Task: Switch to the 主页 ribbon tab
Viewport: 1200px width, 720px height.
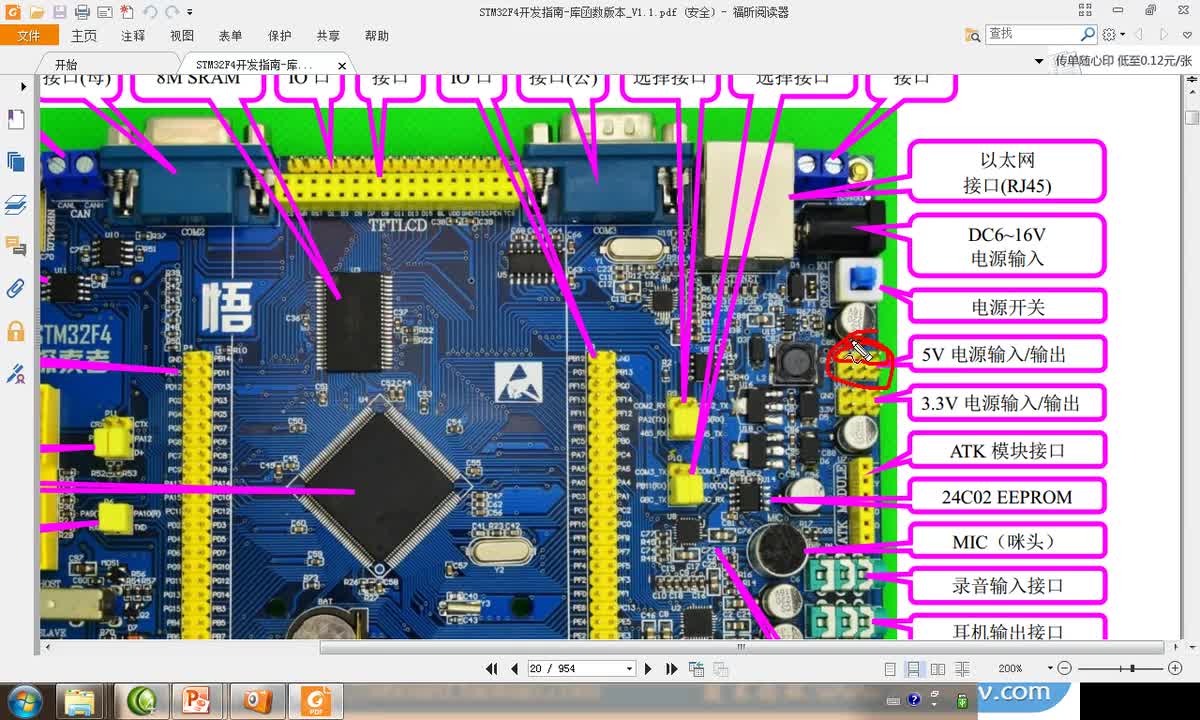Action: pos(84,35)
